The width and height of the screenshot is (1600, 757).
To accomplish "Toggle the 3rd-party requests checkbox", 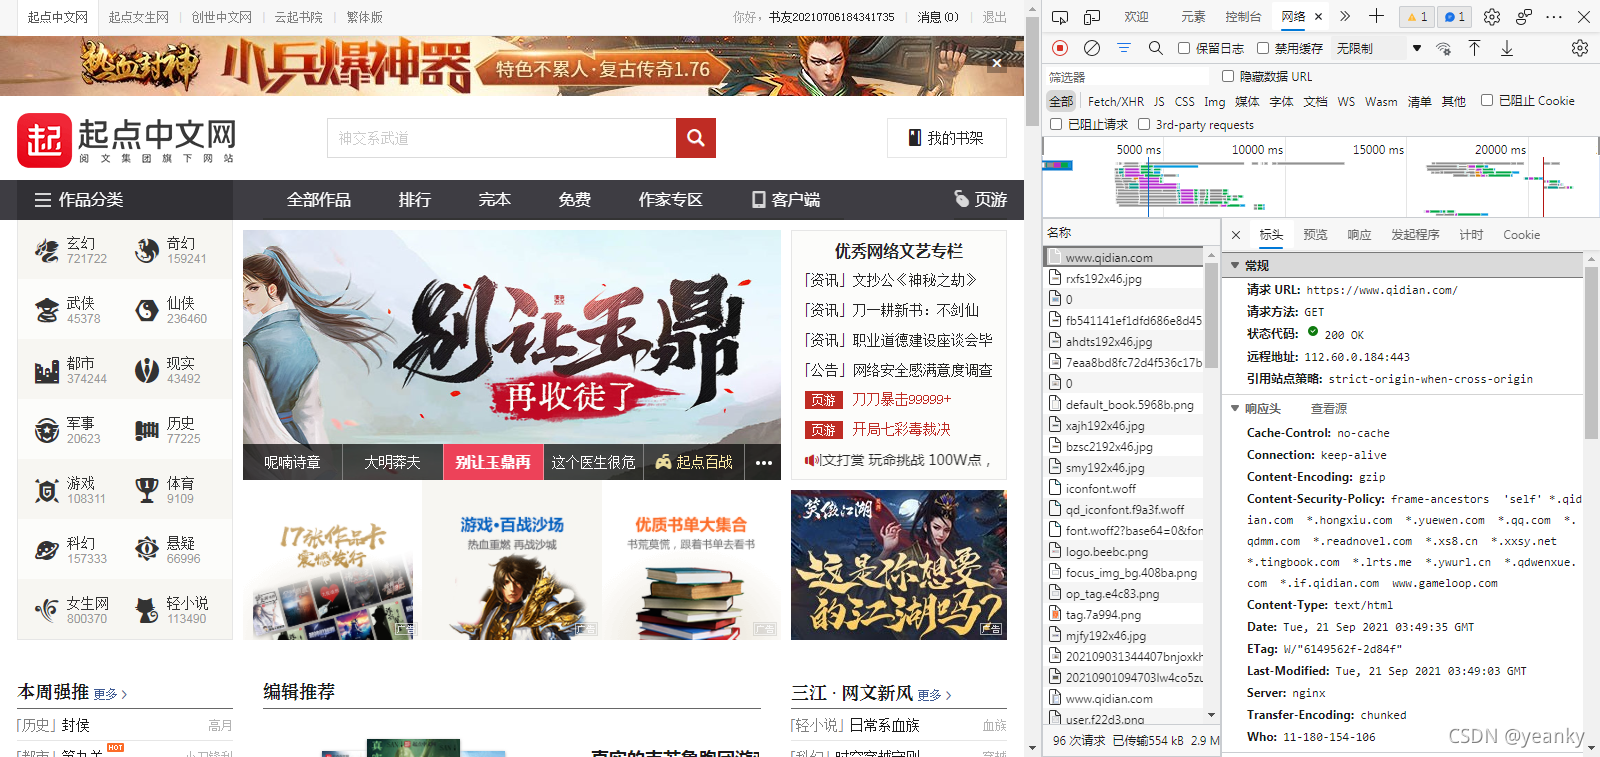I will (1144, 124).
